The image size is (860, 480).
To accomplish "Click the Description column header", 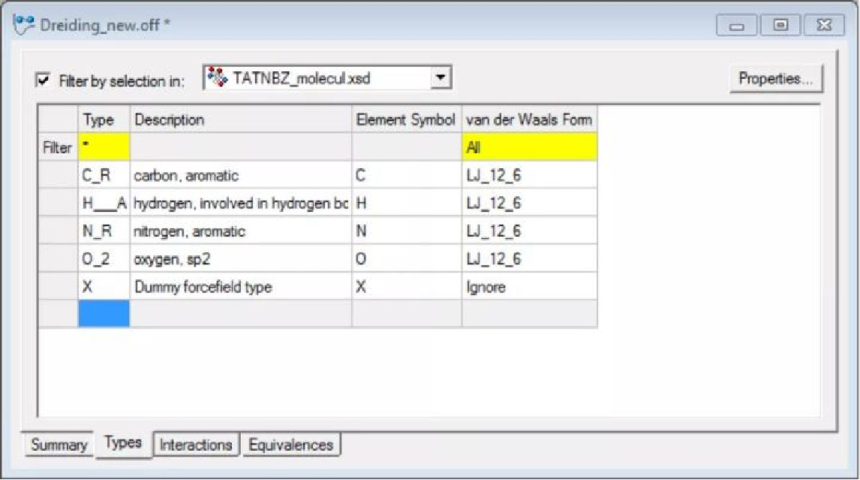I will pyautogui.click(x=240, y=119).
